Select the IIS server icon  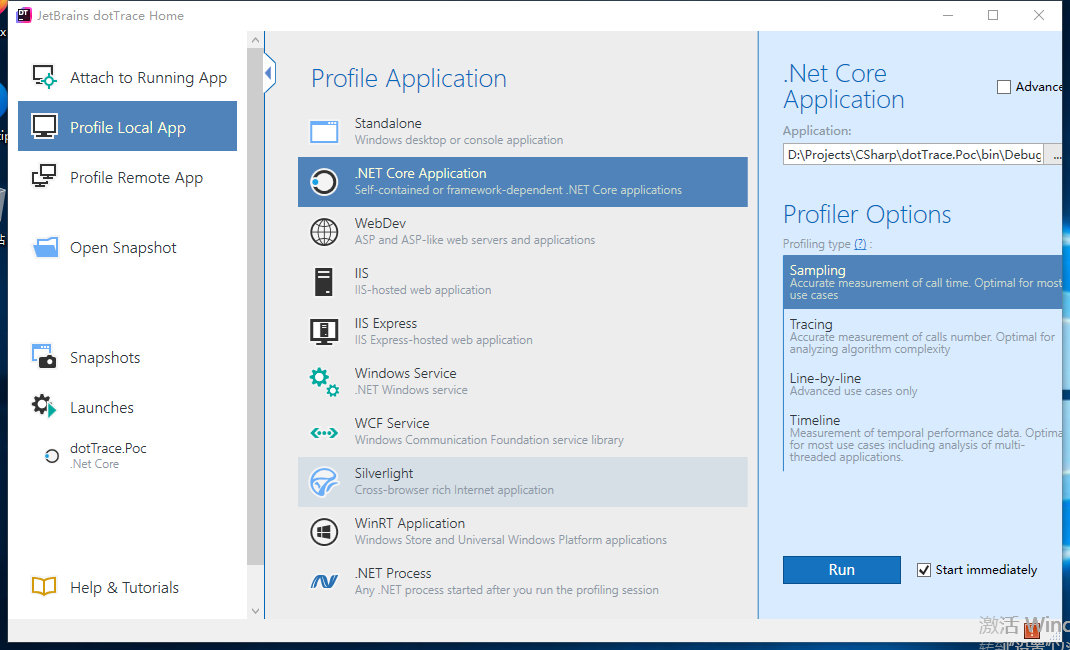(324, 282)
